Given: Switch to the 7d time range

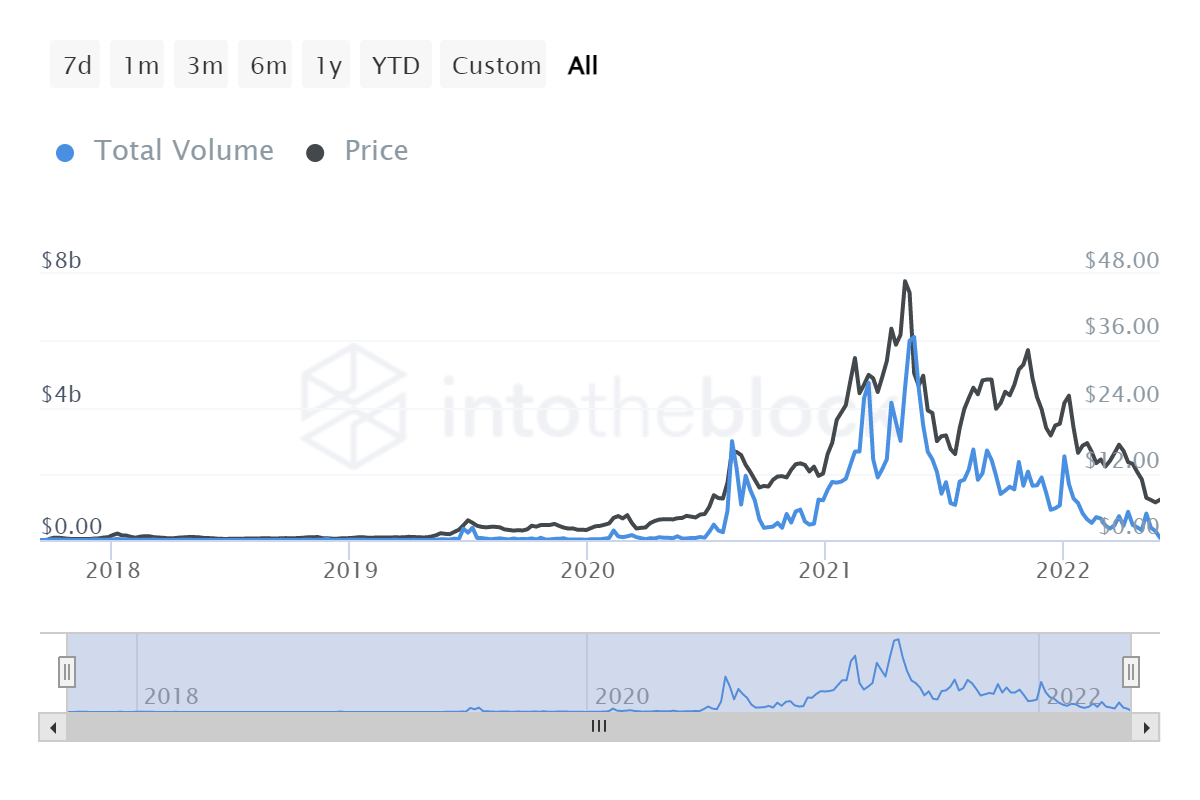Looking at the screenshot, I should [x=75, y=64].
